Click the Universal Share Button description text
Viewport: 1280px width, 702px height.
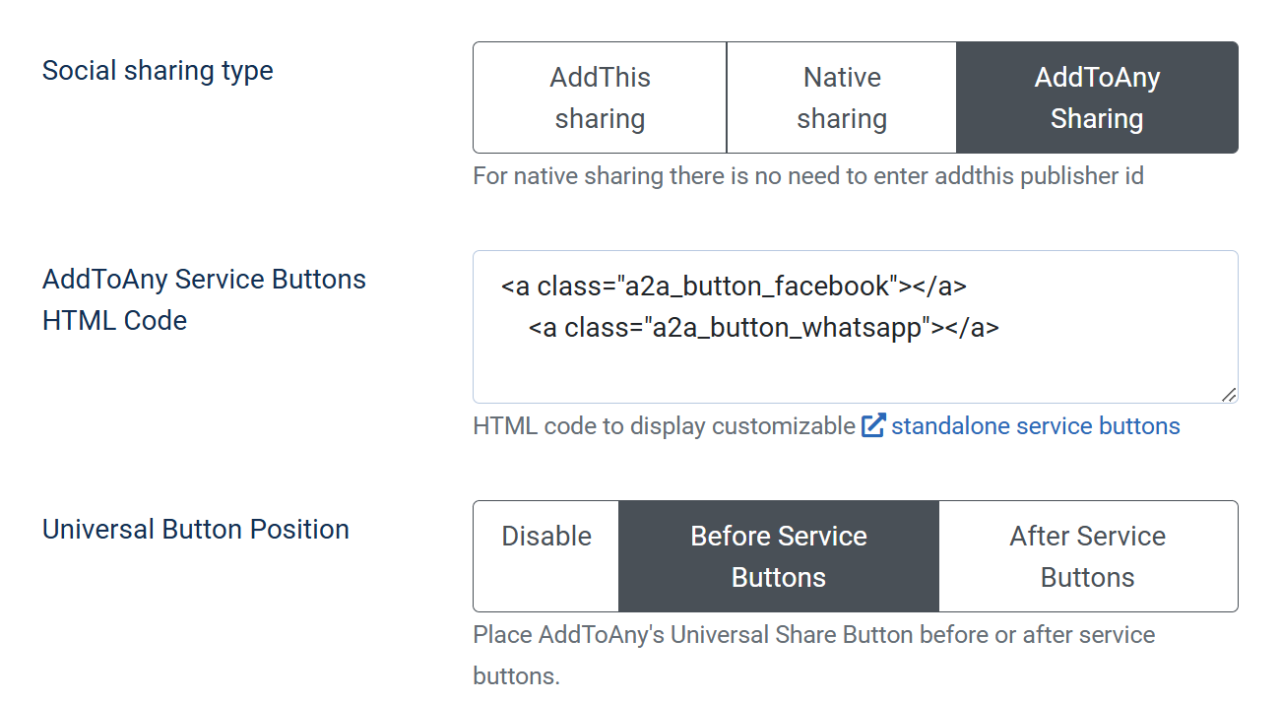(x=814, y=635)
